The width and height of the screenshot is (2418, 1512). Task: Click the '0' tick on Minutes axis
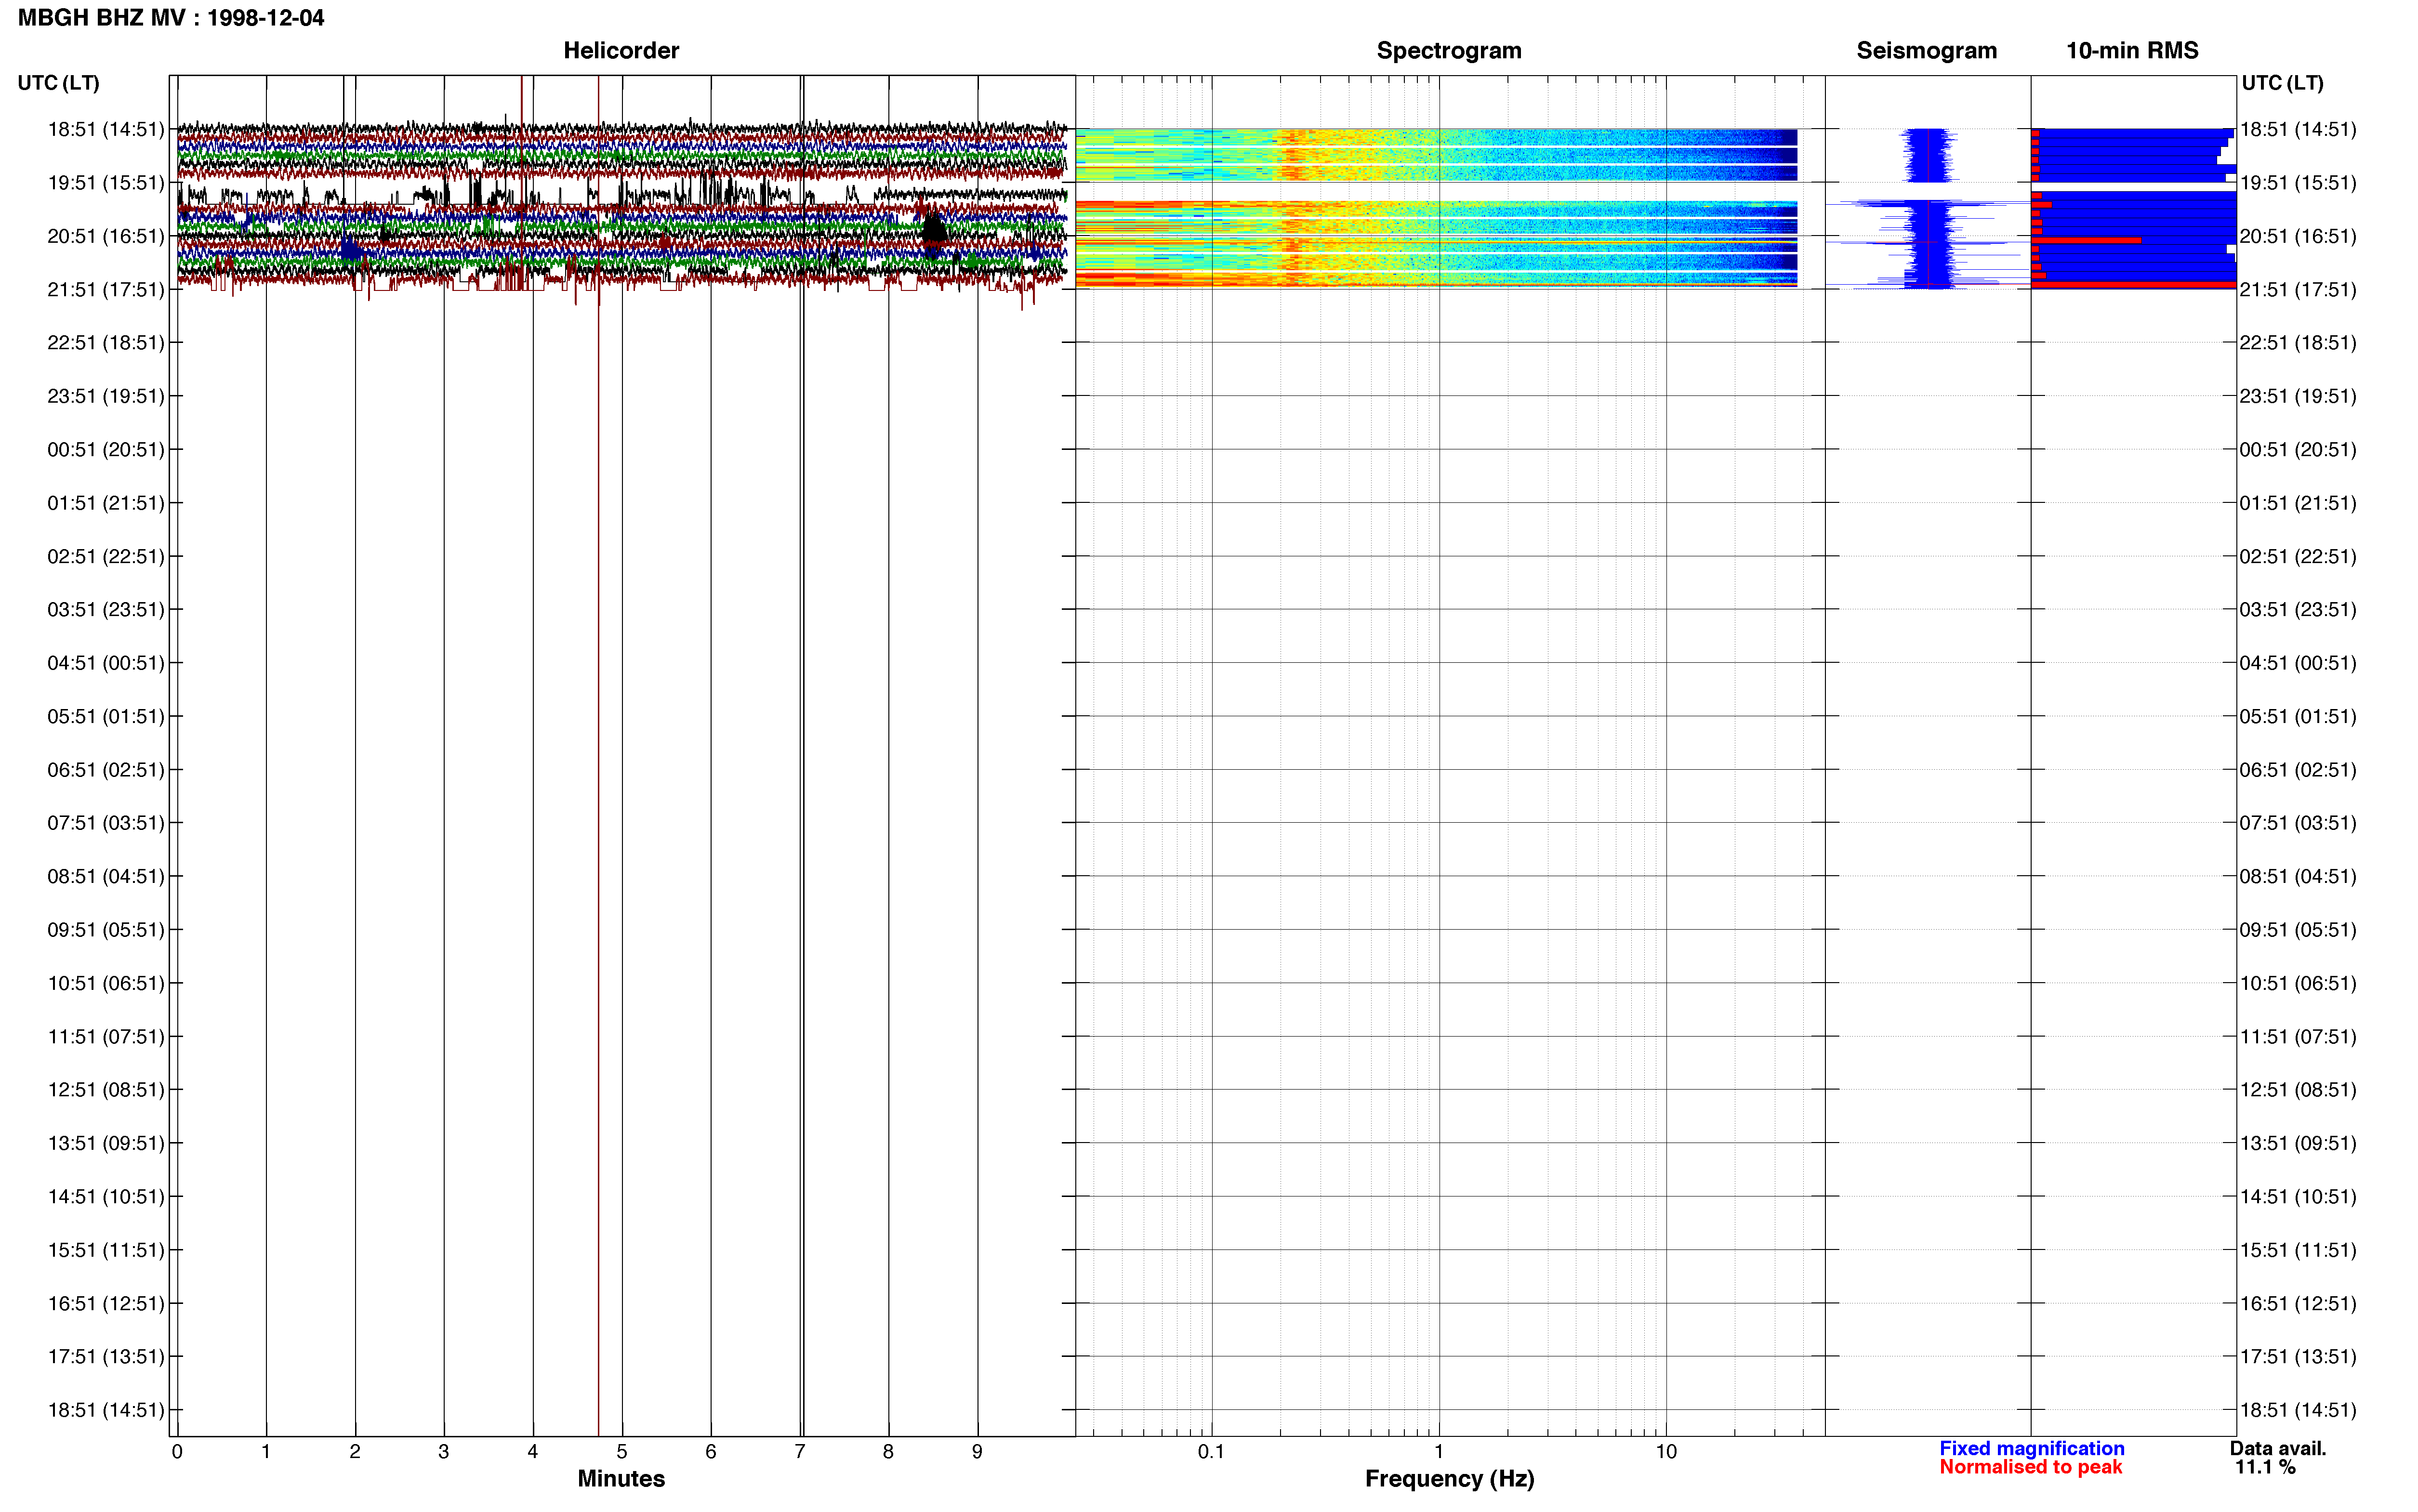pos(177,1451)
